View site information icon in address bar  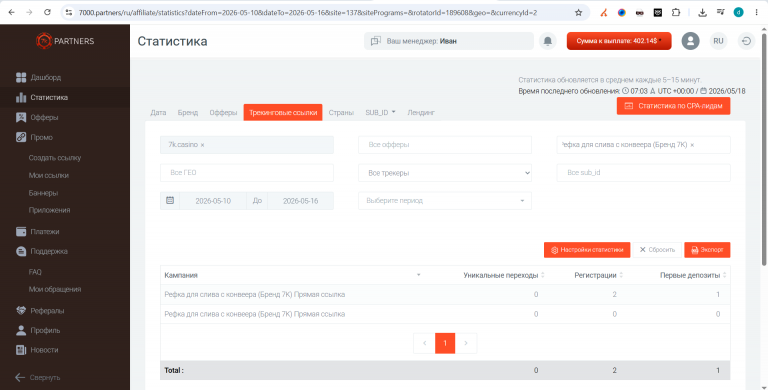click(69, 13)
